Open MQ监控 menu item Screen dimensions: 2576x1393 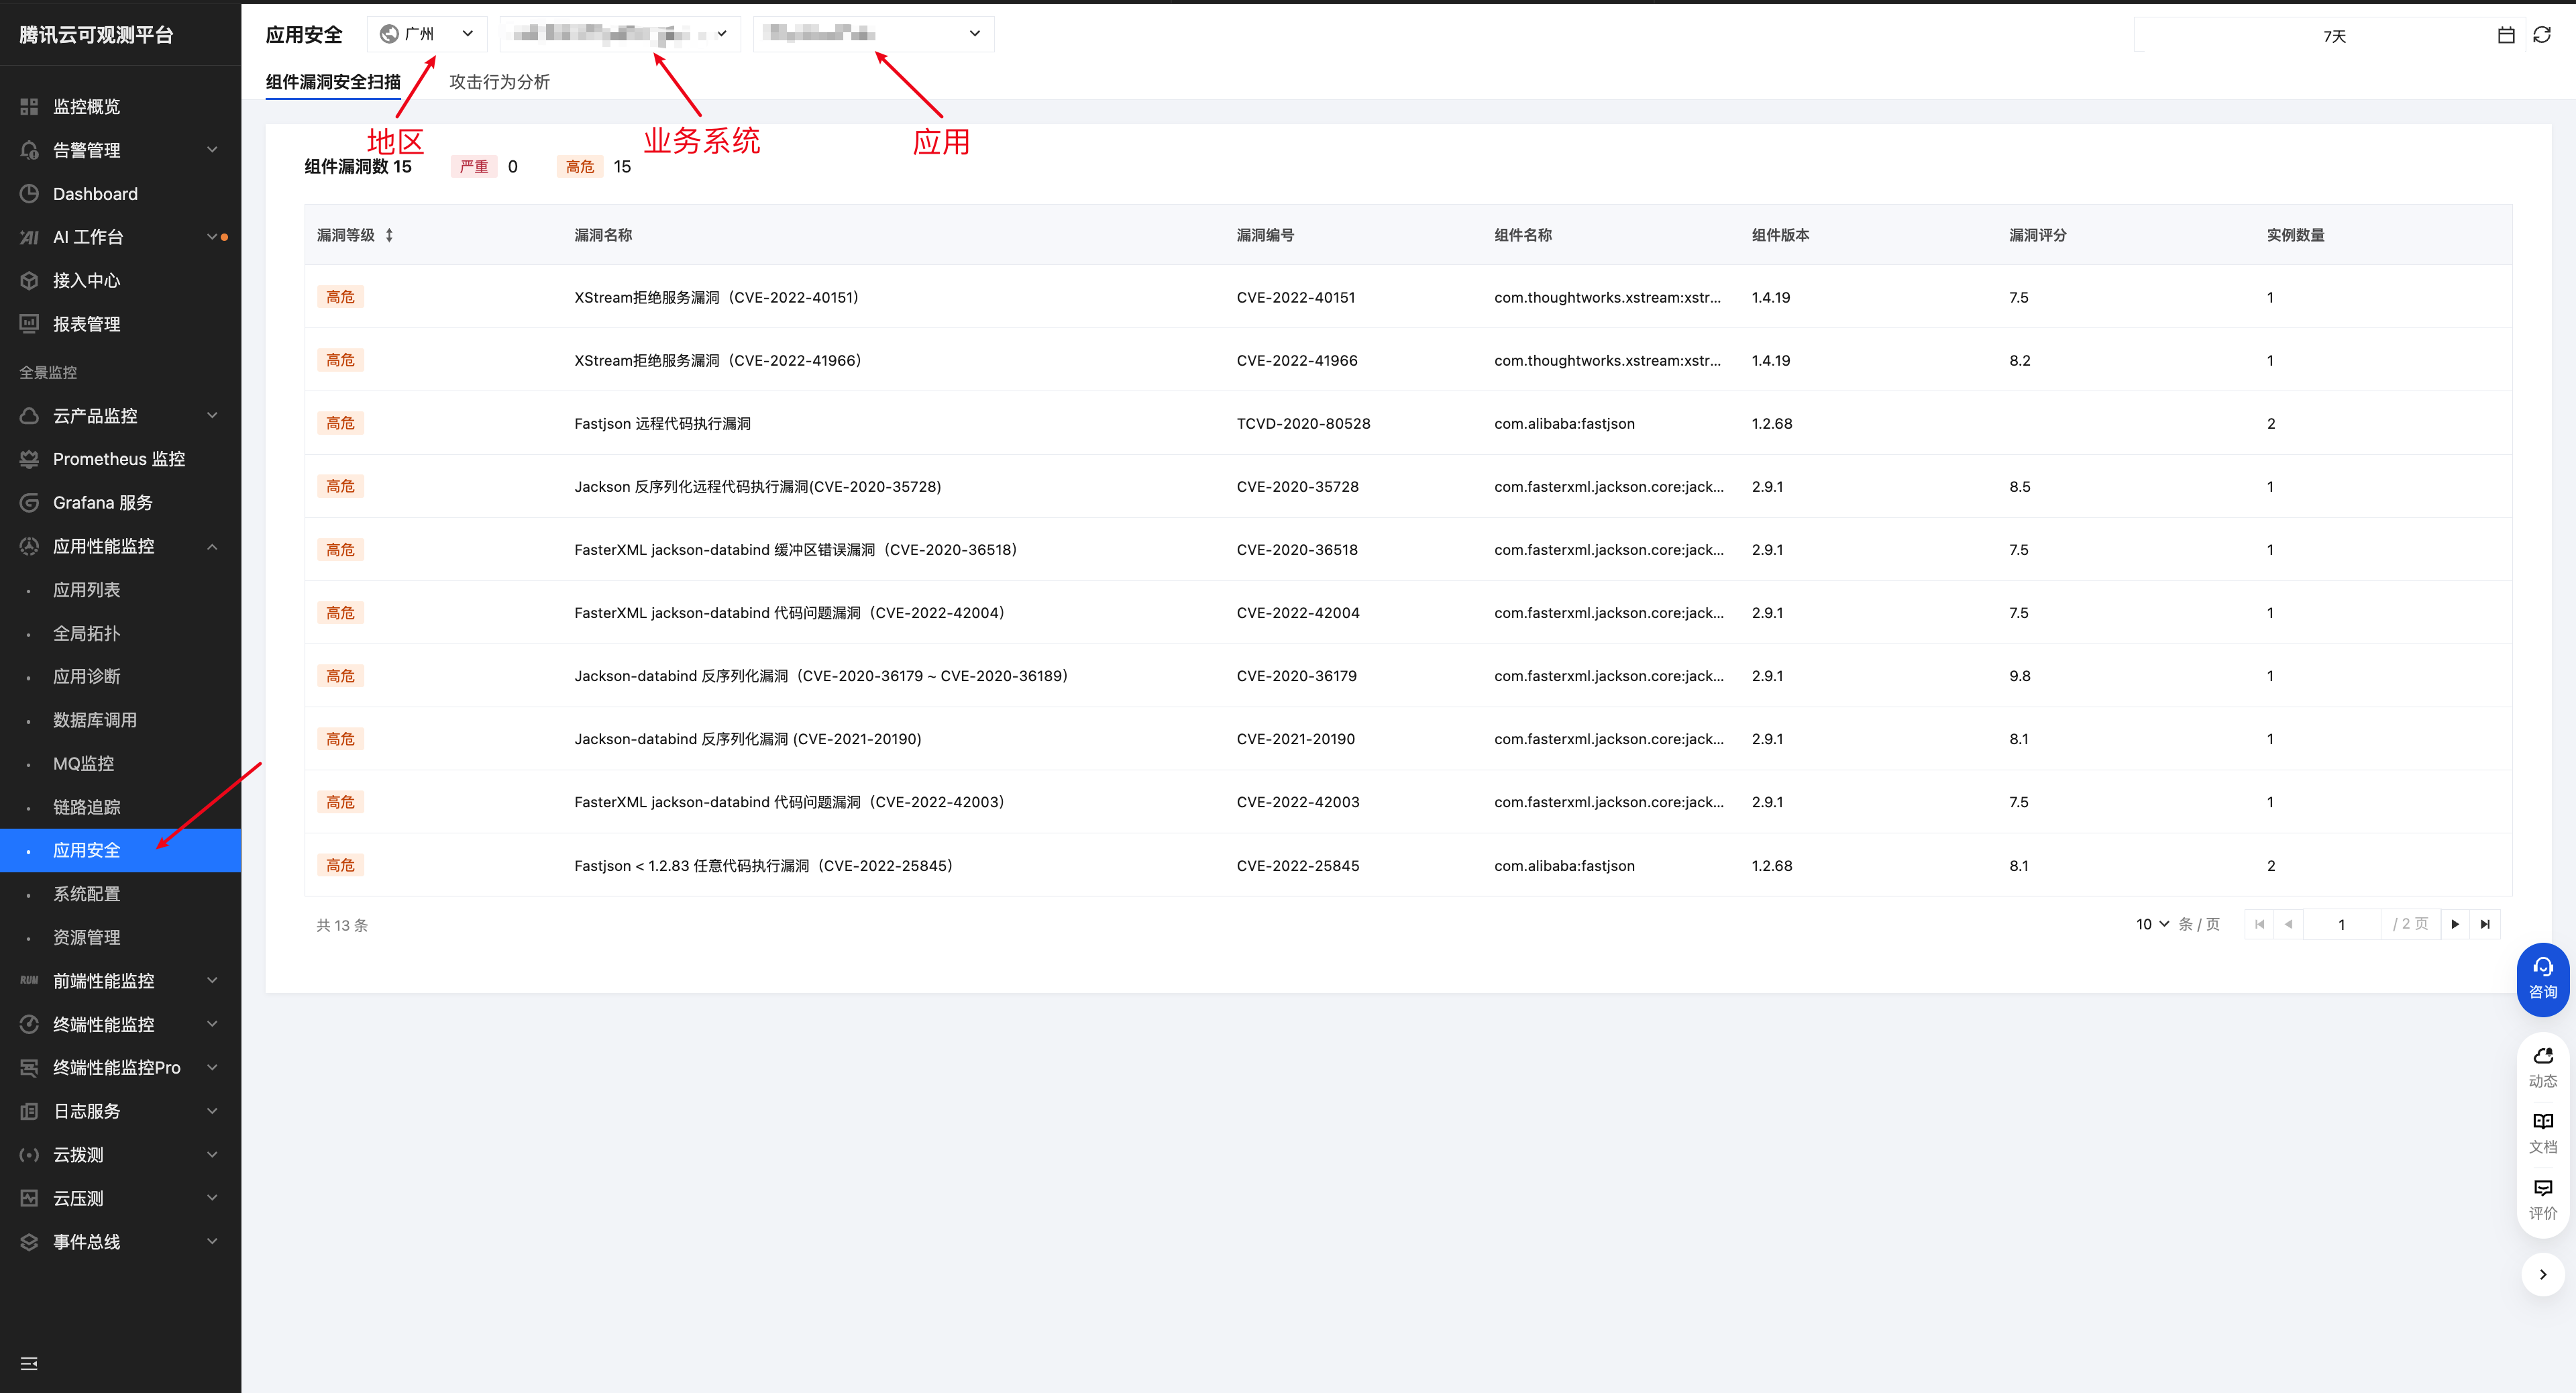(x=84, y=764)
